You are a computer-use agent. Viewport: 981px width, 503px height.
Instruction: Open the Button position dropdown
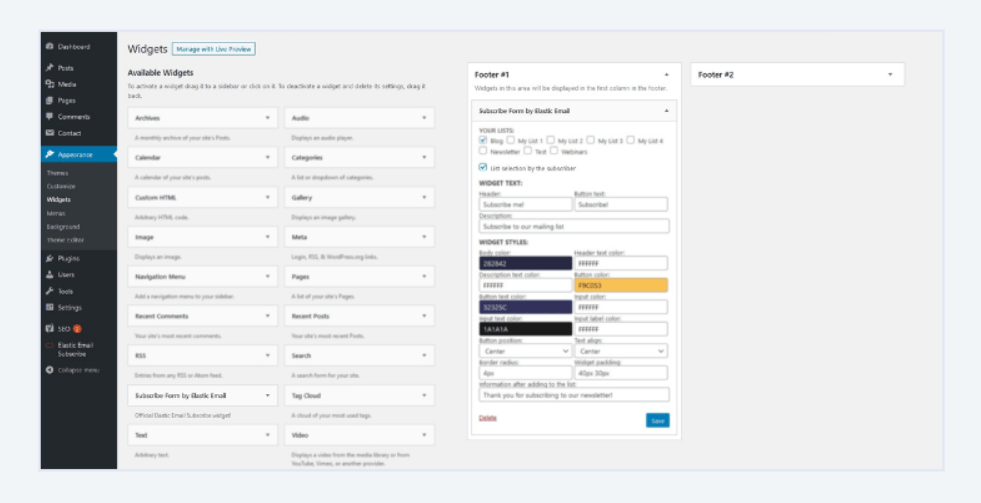pos(526,351)
